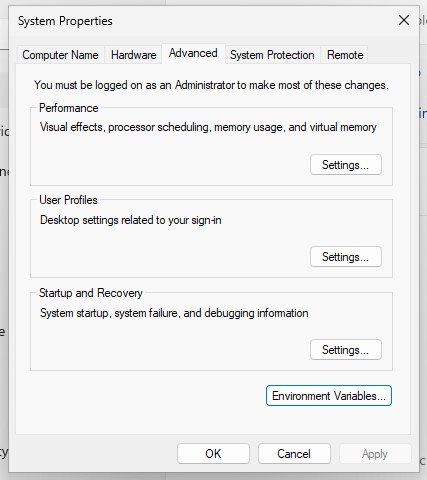Viewport: 427px width, 480px height.
Task: Switch to the Computer Name tab
Action: [x=60, y=55]
